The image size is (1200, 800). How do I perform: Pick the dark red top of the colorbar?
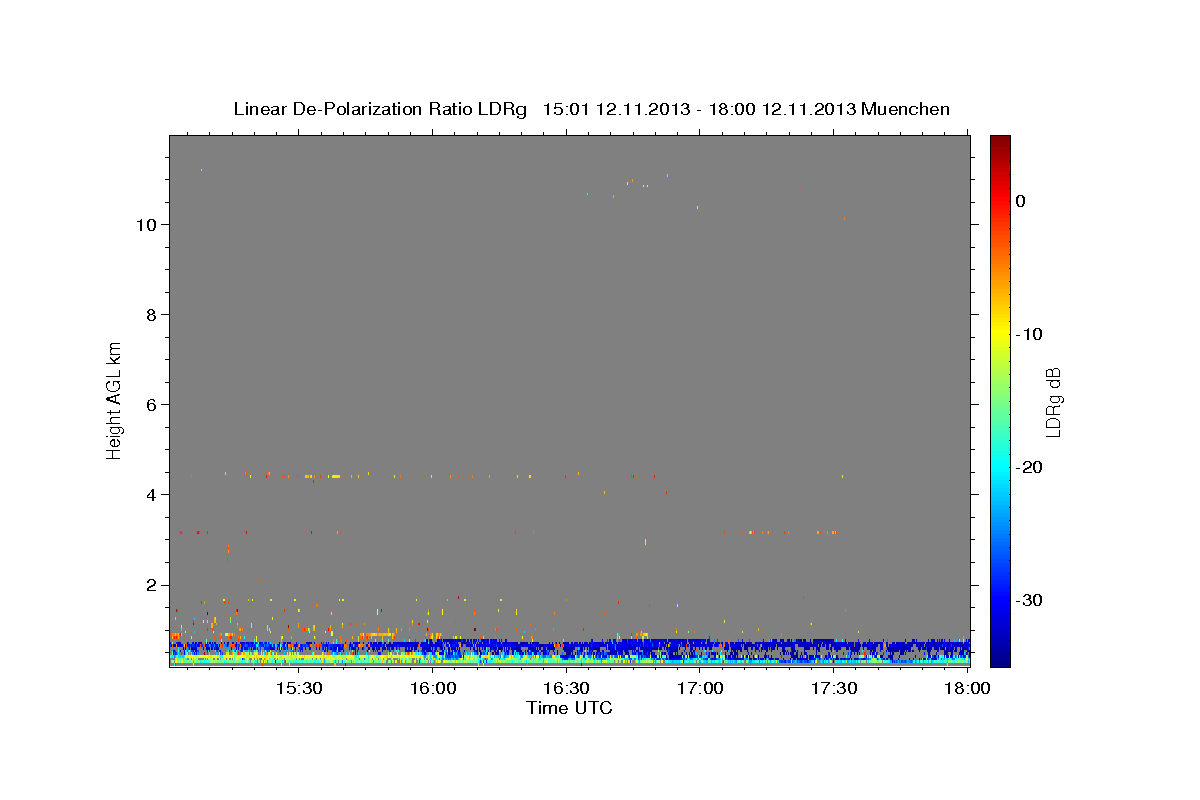(x=1000, y=142)
